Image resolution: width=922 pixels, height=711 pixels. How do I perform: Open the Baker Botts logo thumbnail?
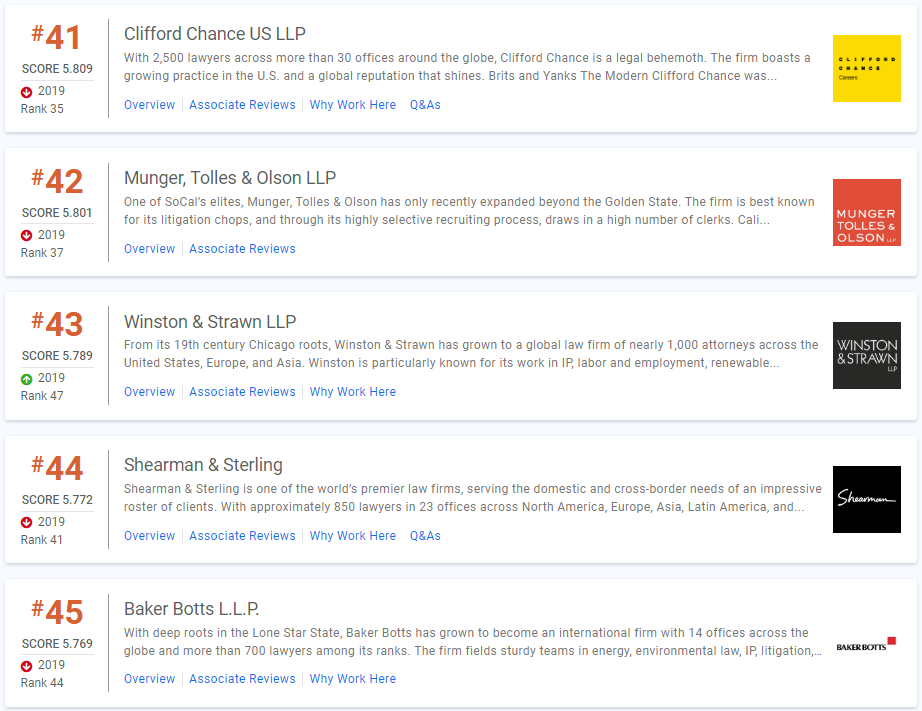coord(867,643)
